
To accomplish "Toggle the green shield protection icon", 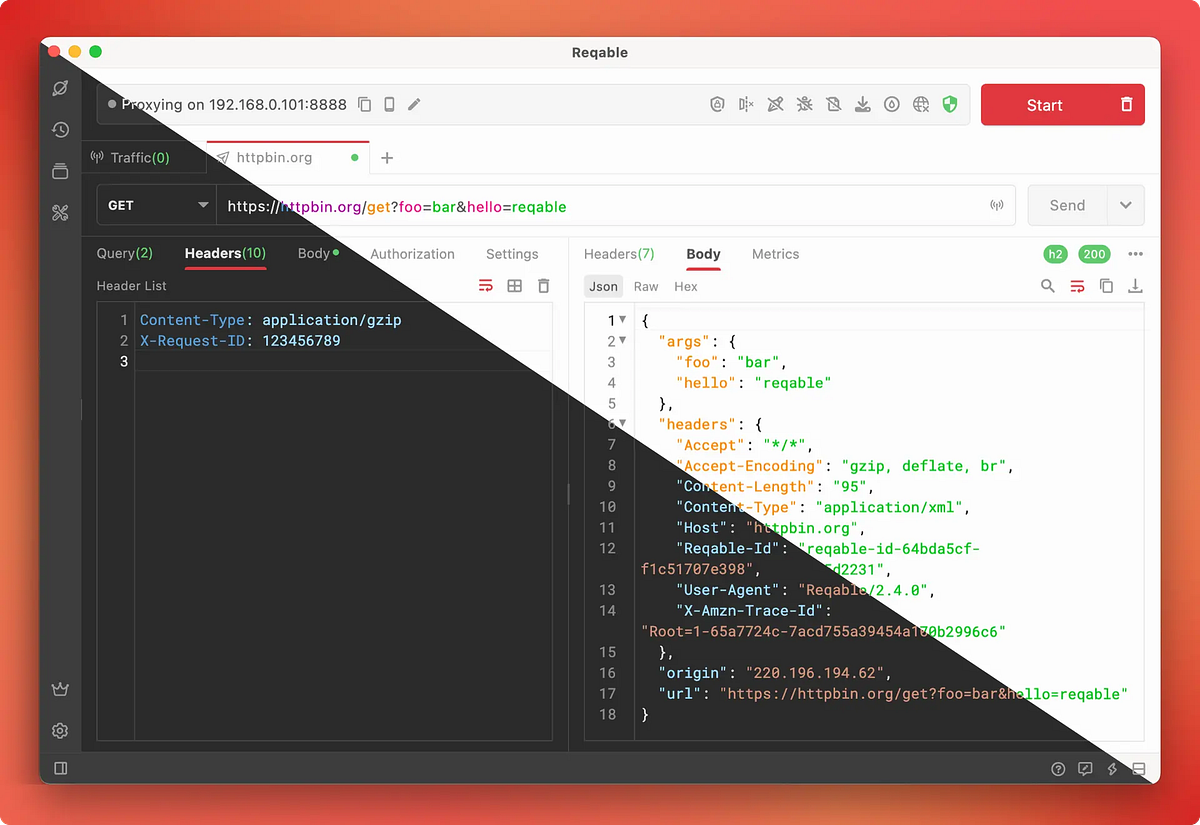I will tap(949, 104).
